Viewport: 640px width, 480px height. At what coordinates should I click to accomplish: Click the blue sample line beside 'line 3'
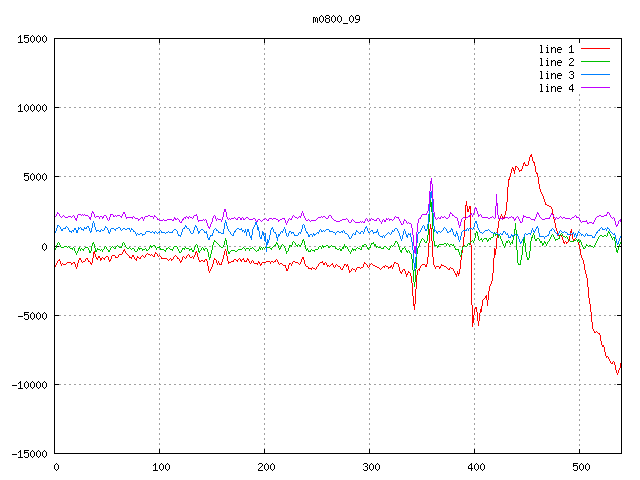pyautogui.click(x=595, y=75)
